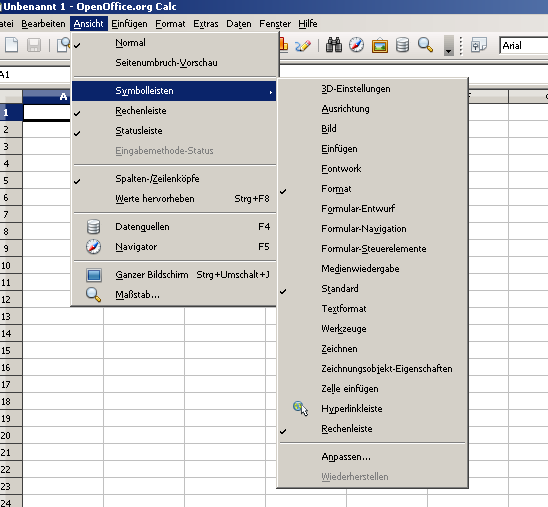Toggle the Standard toolbar checkmark
This screenshot has width=548, height=507.
[x=372, y=289]
